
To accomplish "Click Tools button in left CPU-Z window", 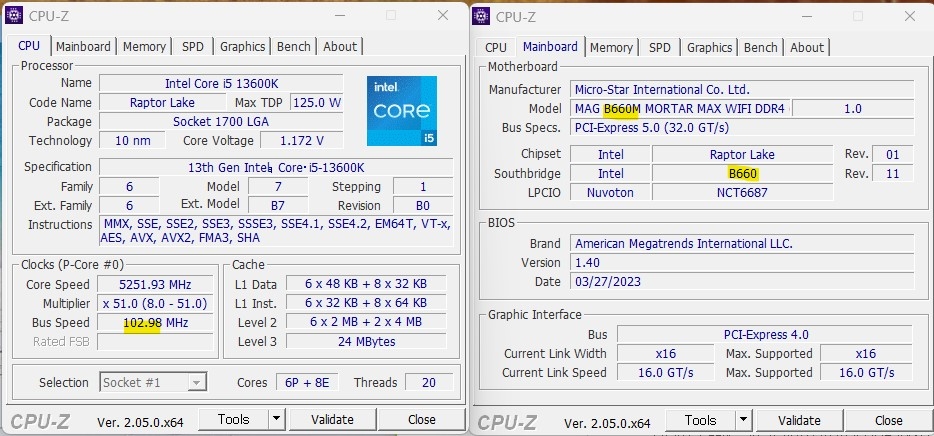I will tap(234, 419).
